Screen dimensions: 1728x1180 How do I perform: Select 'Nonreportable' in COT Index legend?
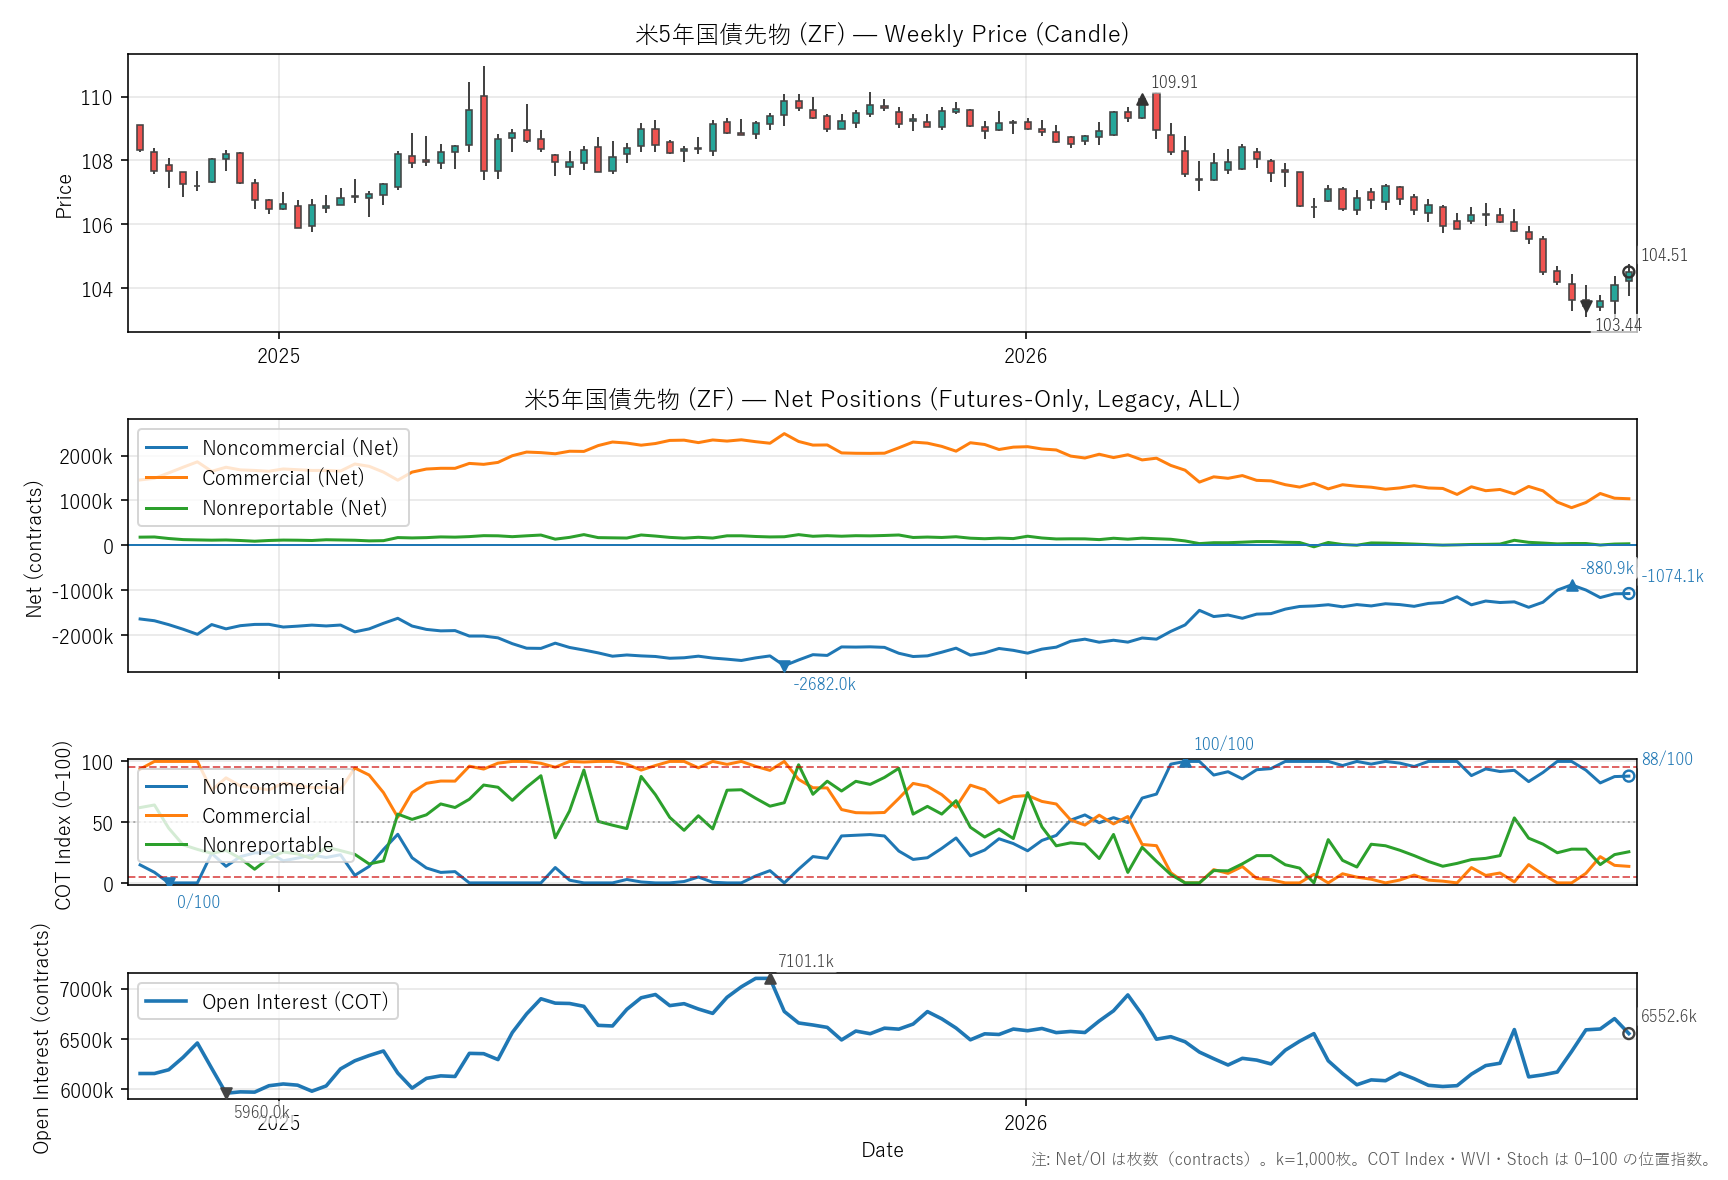[x=239, y=845]
